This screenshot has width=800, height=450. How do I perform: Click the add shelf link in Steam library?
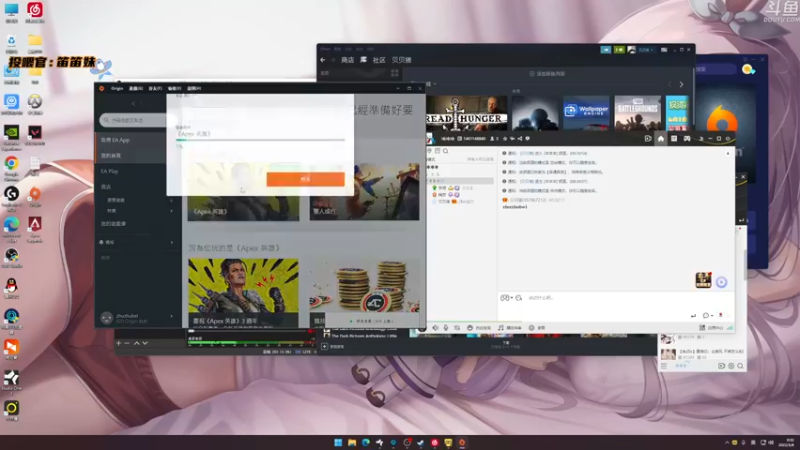click(x=547, y=73)
